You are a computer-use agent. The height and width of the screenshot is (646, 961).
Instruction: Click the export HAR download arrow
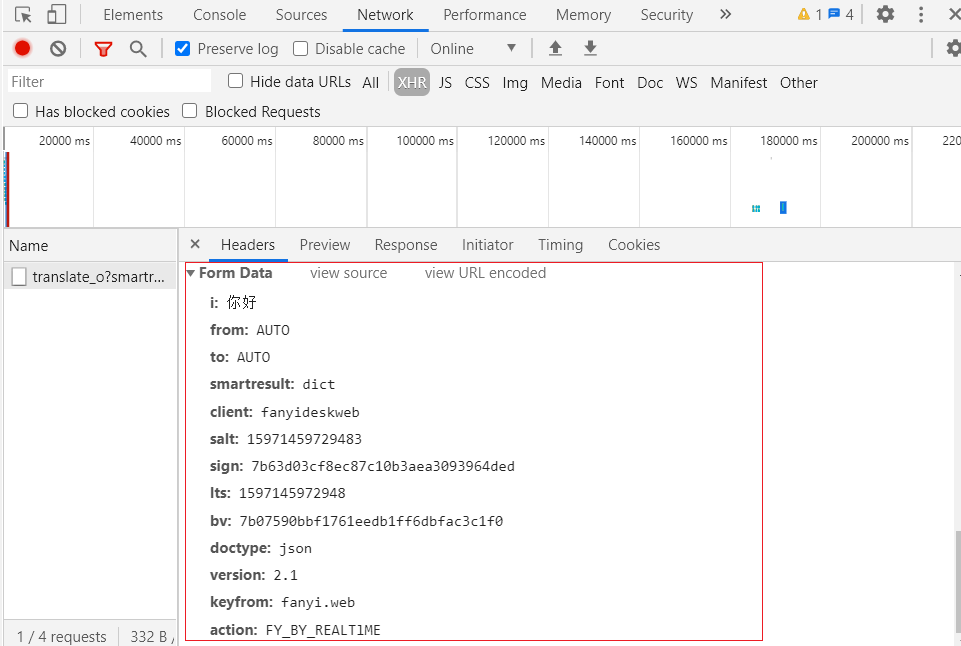pyautogui.click(x=590, y=49)
